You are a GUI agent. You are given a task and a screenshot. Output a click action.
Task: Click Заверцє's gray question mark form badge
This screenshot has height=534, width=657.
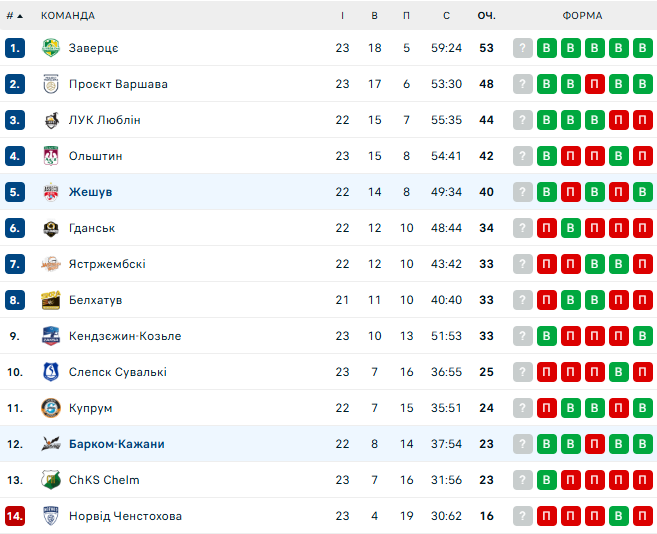522,48
